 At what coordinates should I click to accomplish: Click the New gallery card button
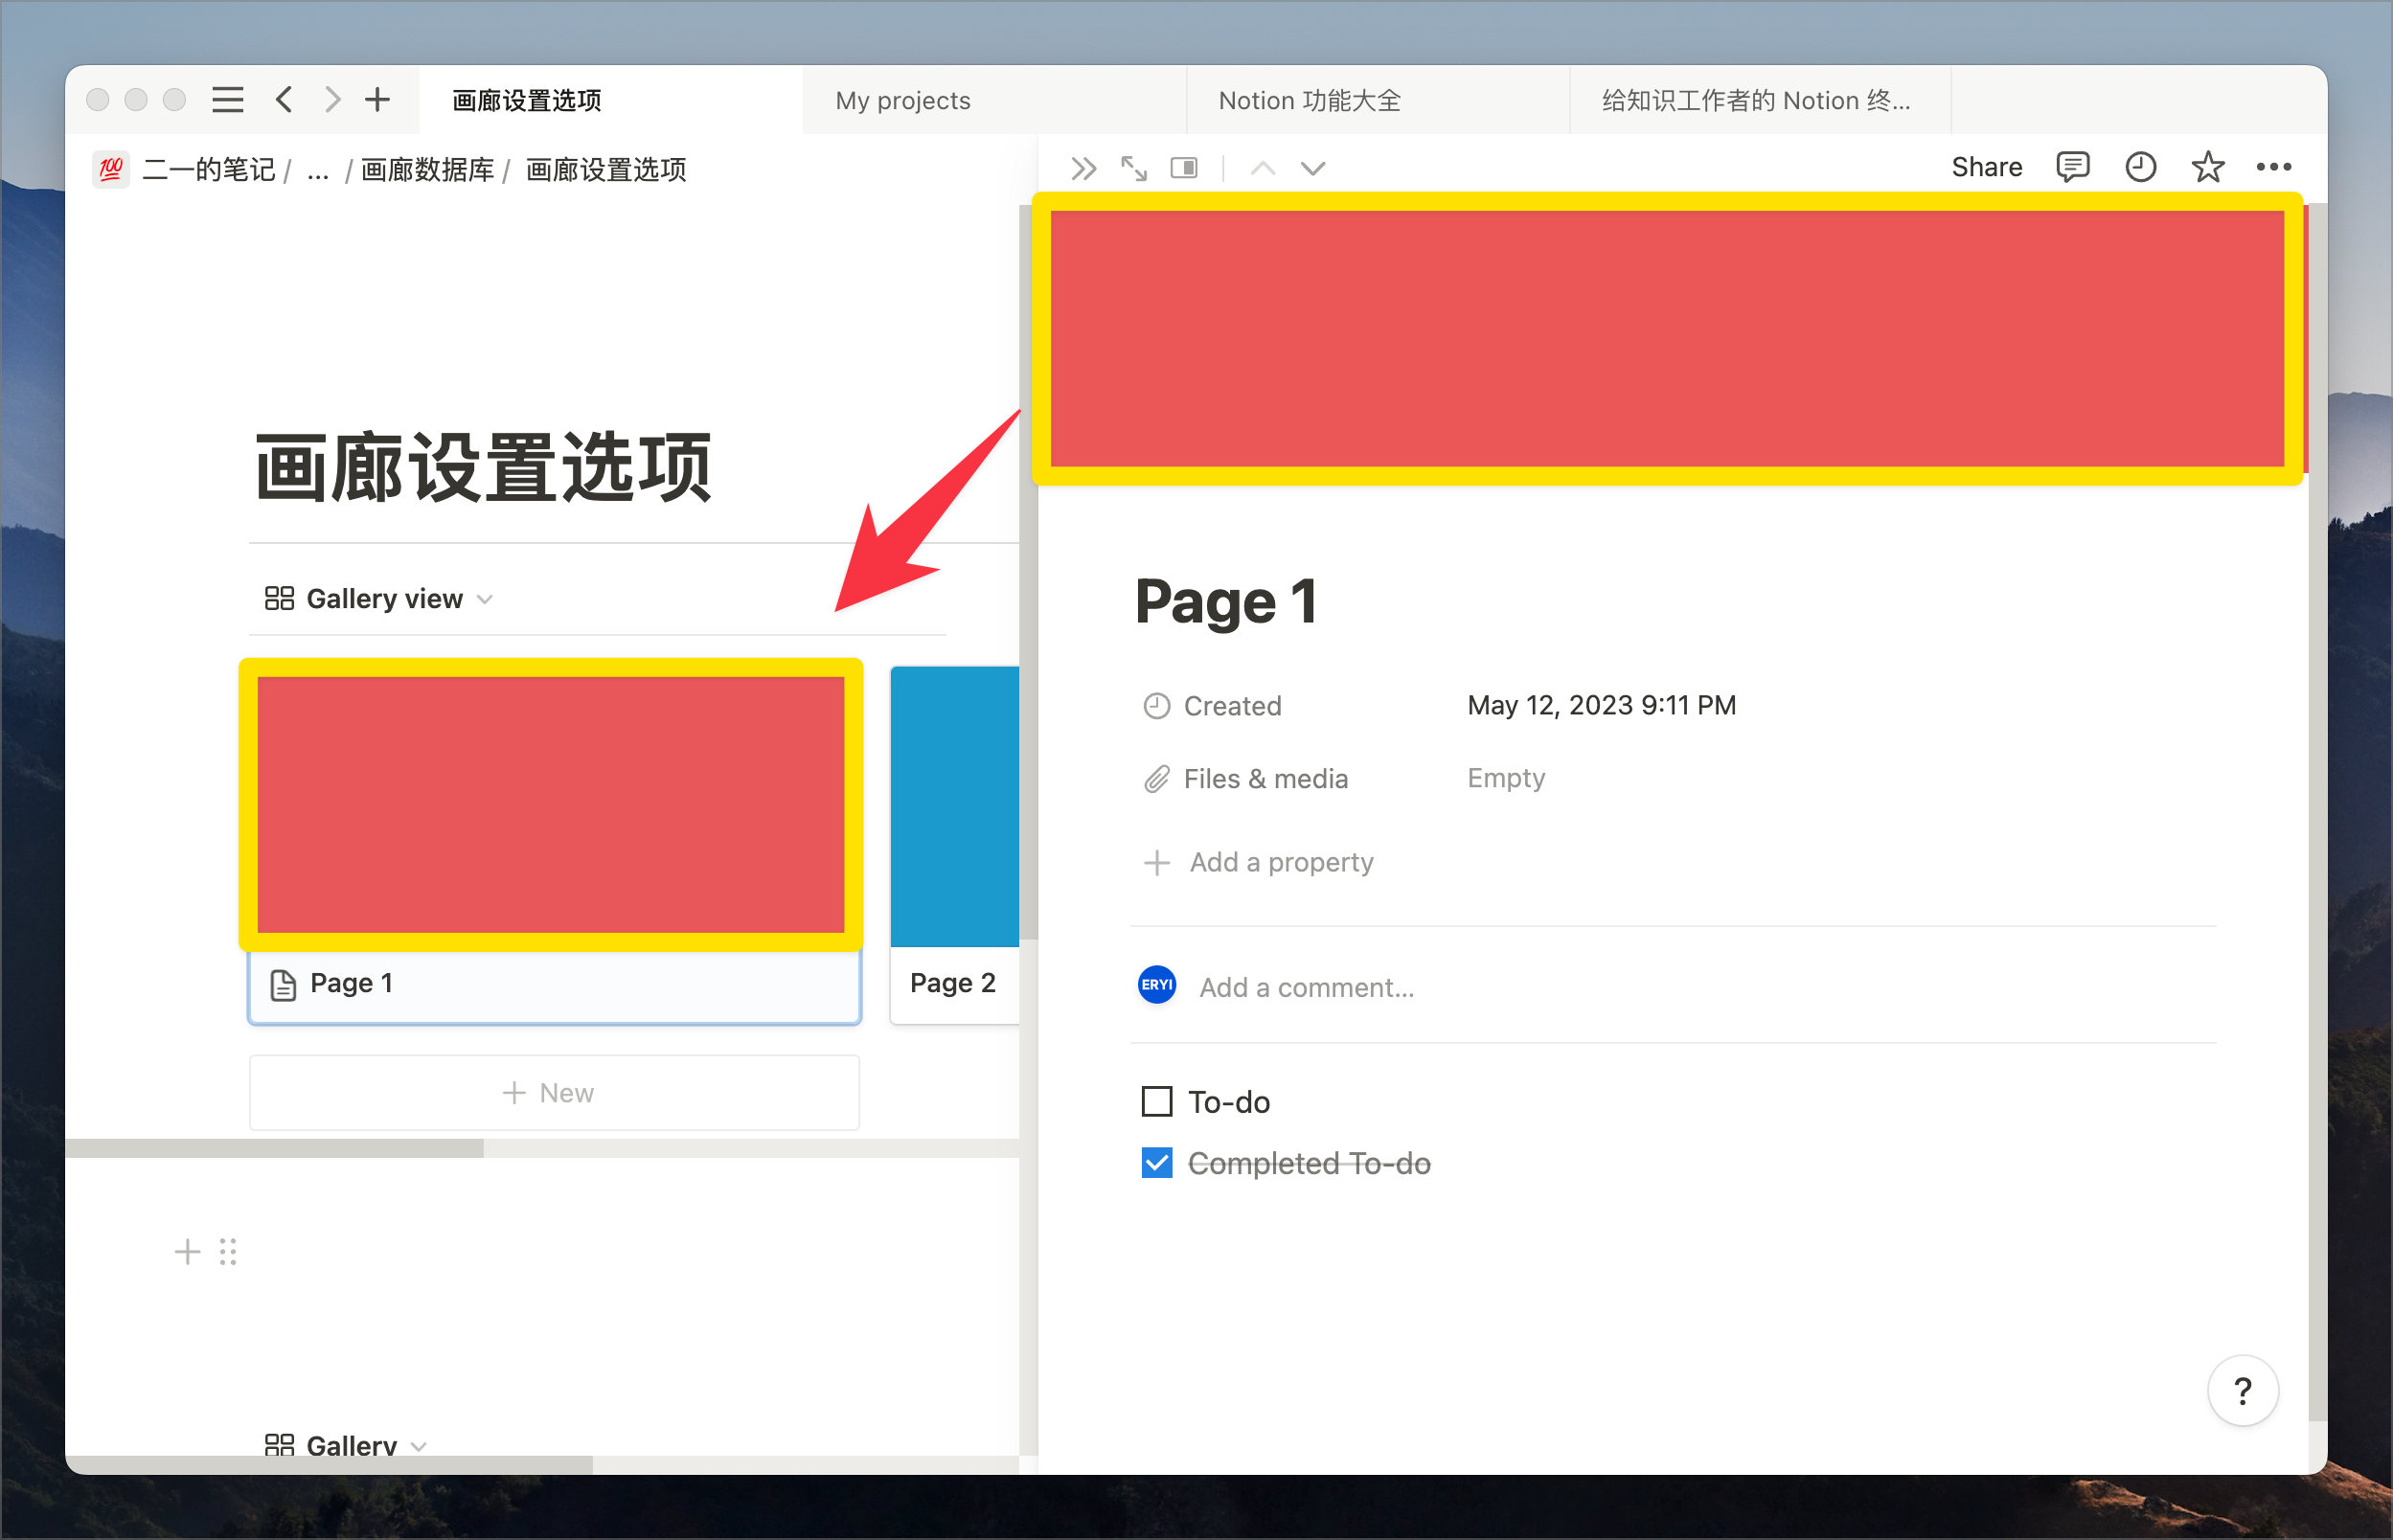(x=554, y=1092)
